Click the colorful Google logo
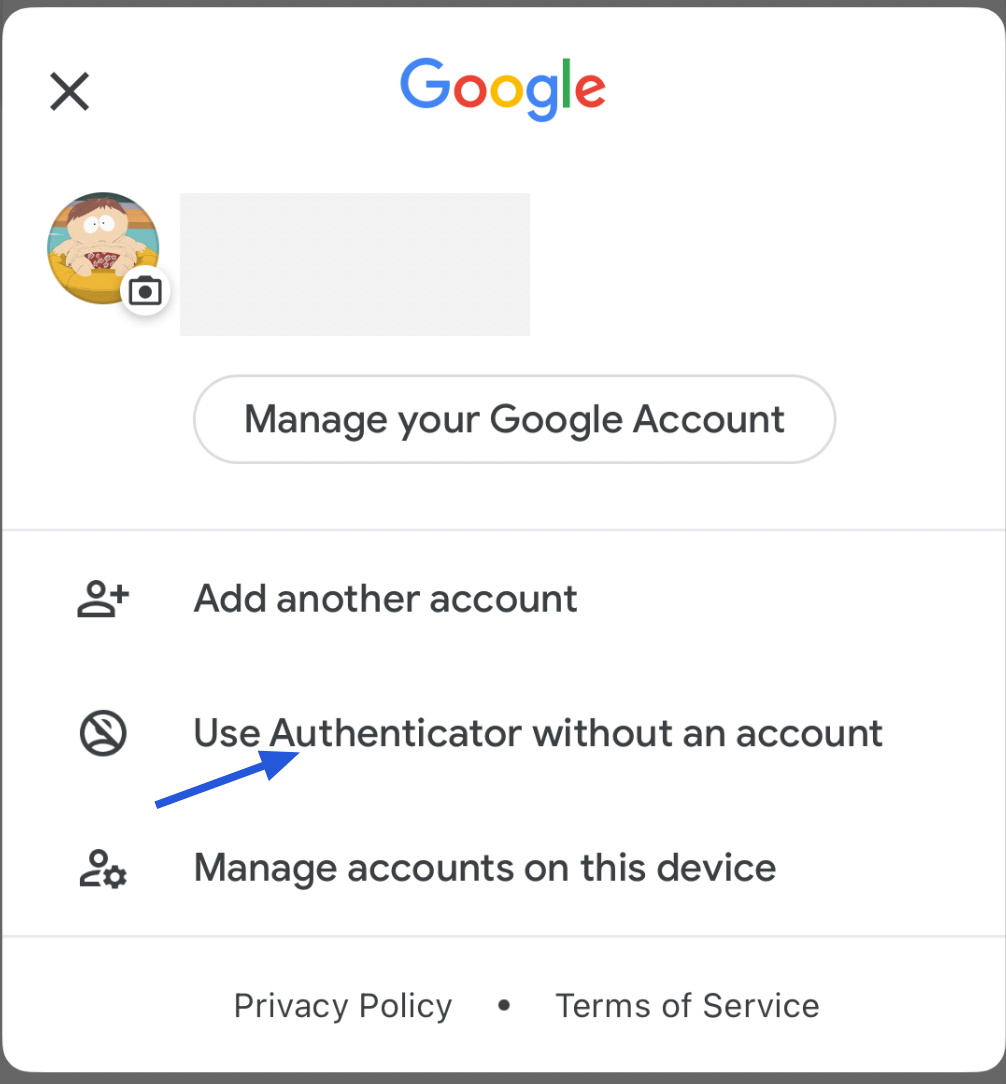The height and width of the screenshot is (1084, 1006). tap(503, 89)
